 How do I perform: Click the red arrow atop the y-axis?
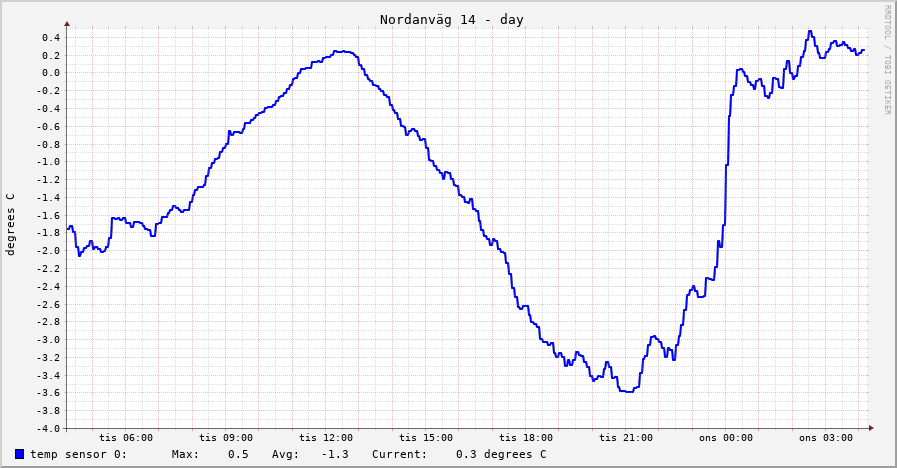[x=67, y=23]
